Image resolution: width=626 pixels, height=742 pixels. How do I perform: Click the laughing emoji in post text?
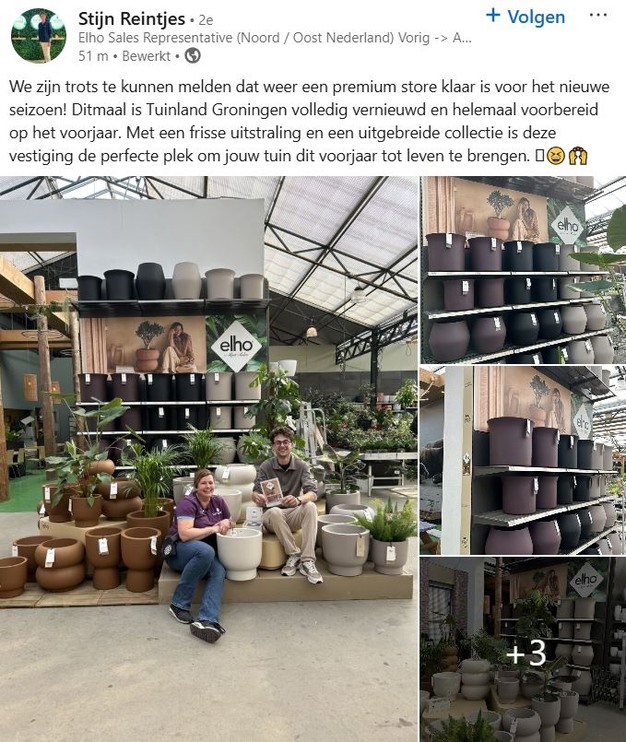pyautogui.click(x=555, y=156)
